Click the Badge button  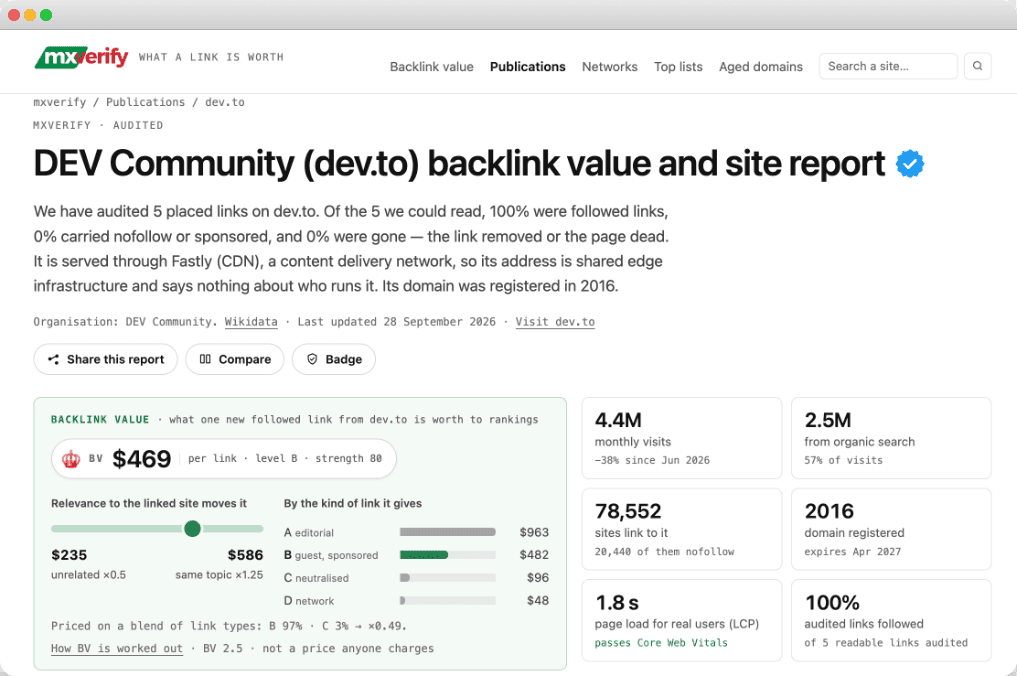pyautogui.click(x=334, y=359)
